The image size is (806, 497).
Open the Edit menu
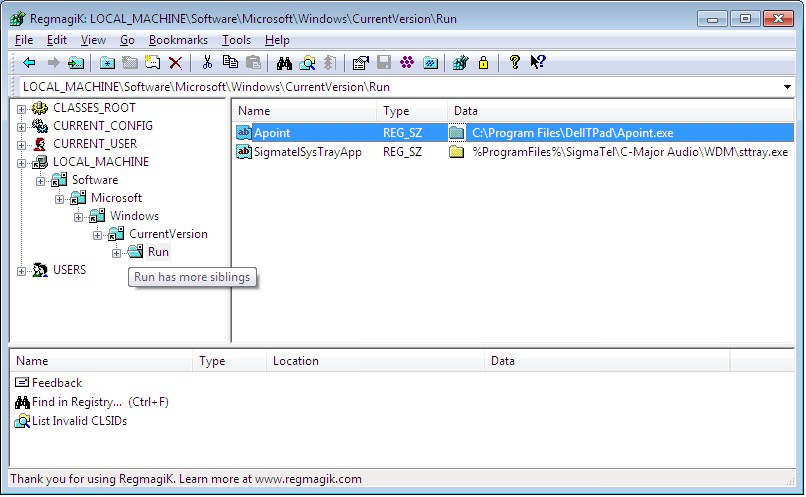57,40
